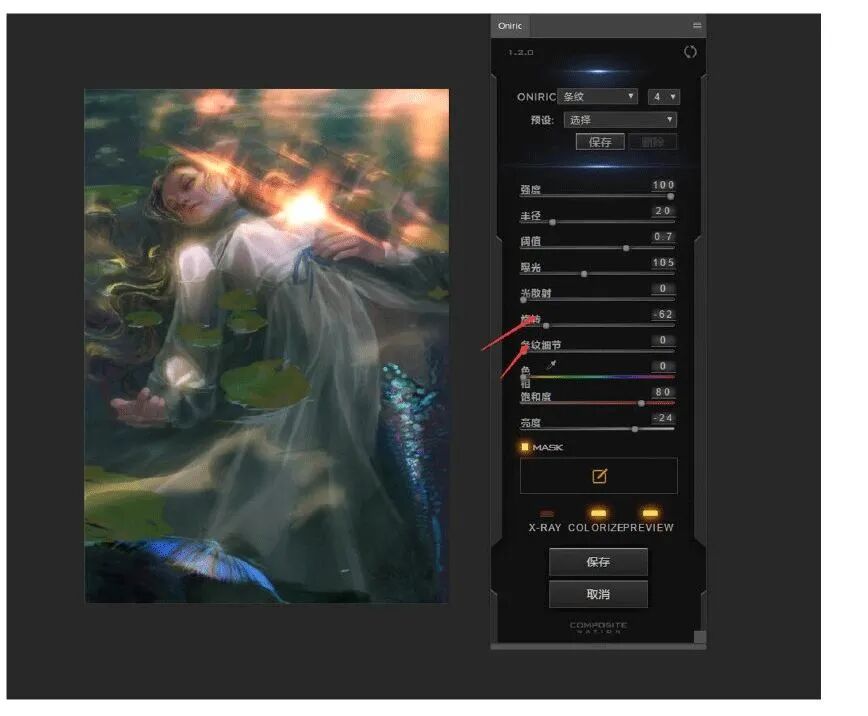Click the slider handle below the -62 value

pyautogui.click(x=546, y=326)
